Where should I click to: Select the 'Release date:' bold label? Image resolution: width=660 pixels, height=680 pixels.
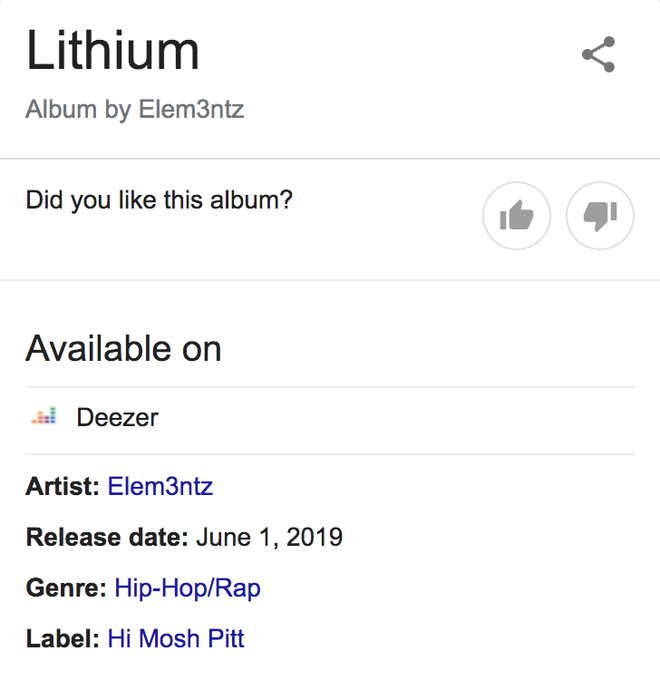tap(107, 537)
